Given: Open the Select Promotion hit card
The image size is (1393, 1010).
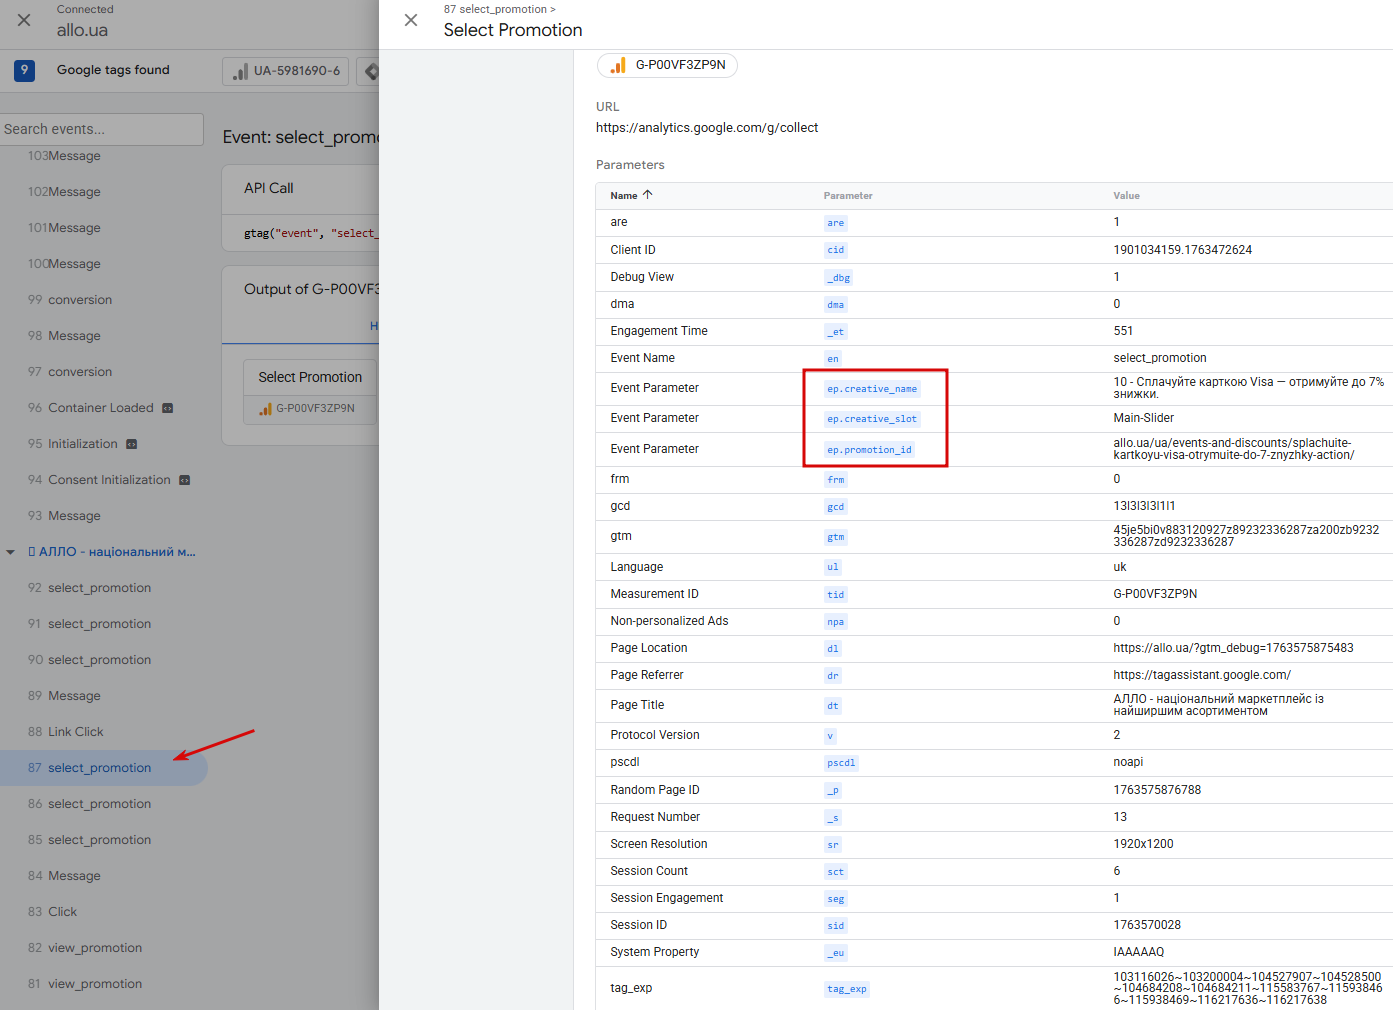Looking at the screenshot, I should [310, 392].
